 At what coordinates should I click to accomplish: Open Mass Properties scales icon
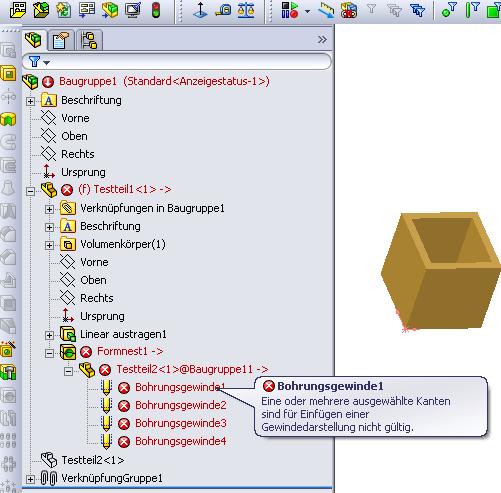(x=246, y=10)
